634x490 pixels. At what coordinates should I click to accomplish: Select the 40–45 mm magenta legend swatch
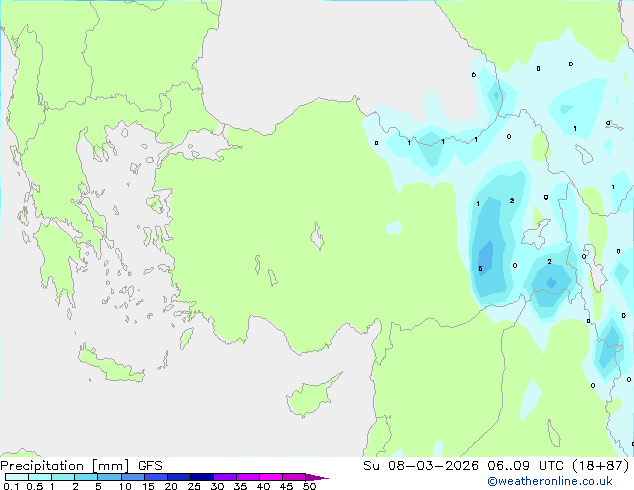271,477
